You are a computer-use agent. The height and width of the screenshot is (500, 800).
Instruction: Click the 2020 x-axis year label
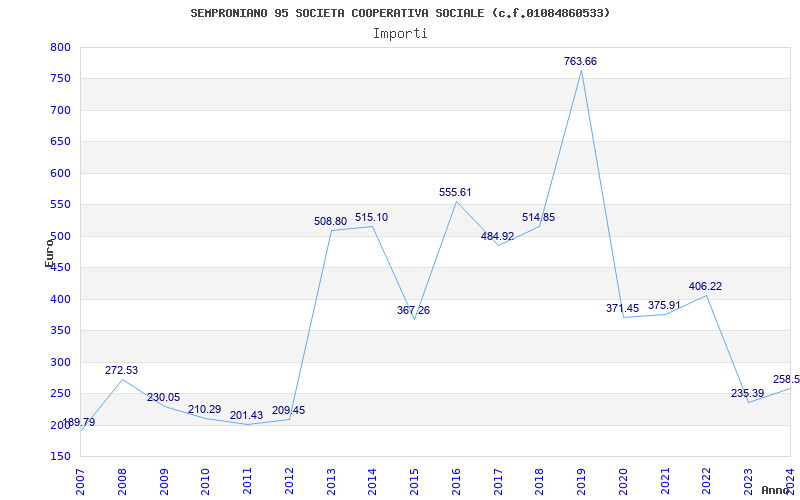tap(623, 482)
